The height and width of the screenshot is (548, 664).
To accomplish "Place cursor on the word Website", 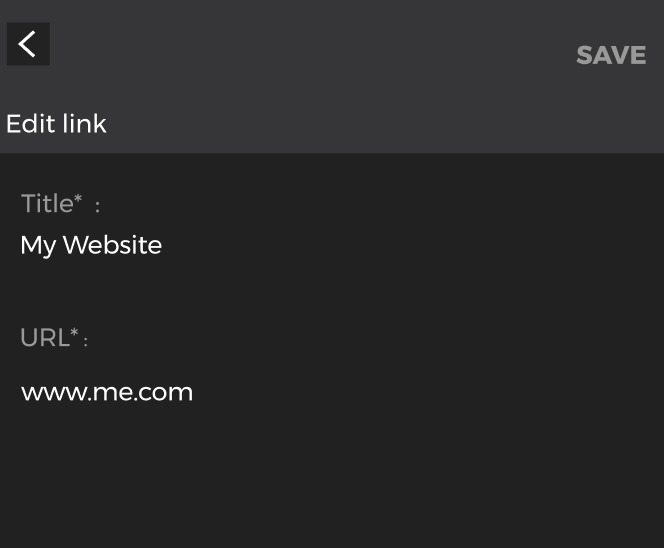I will [112, 245].
